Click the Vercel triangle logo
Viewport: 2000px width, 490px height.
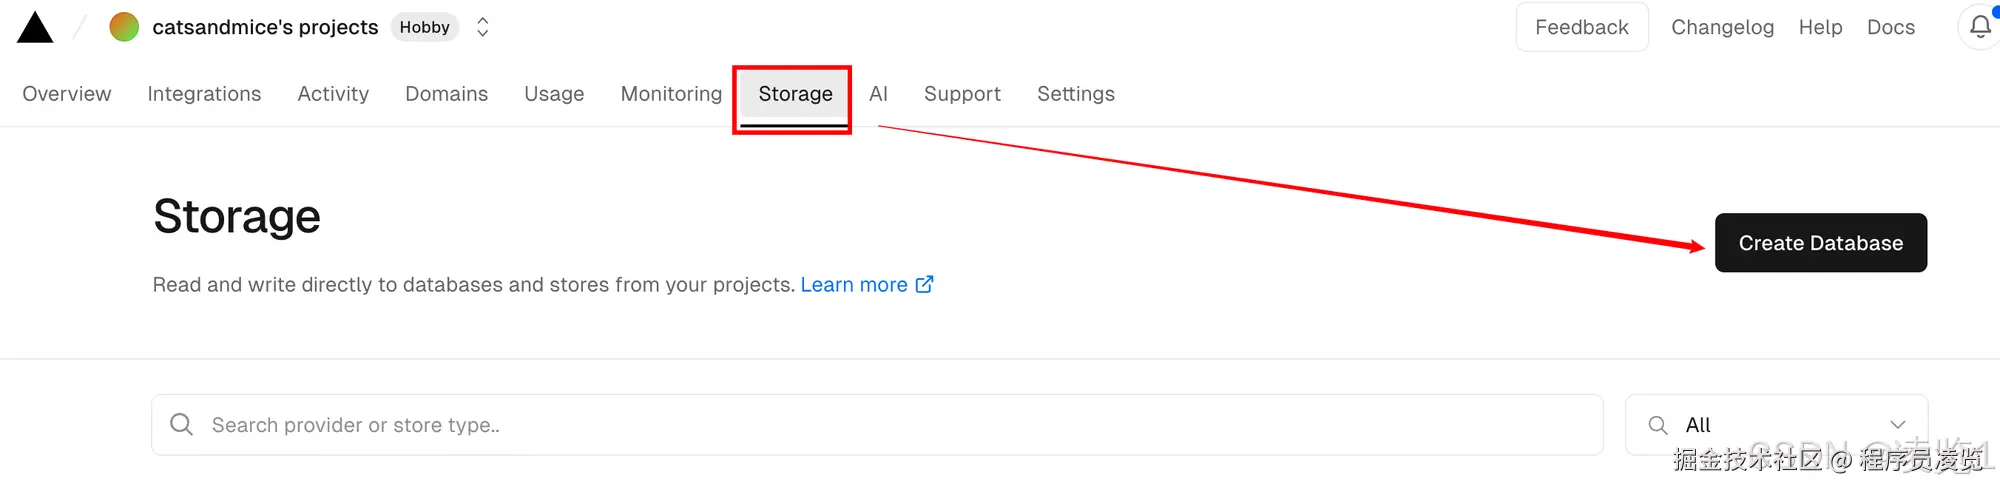(35, 28)
